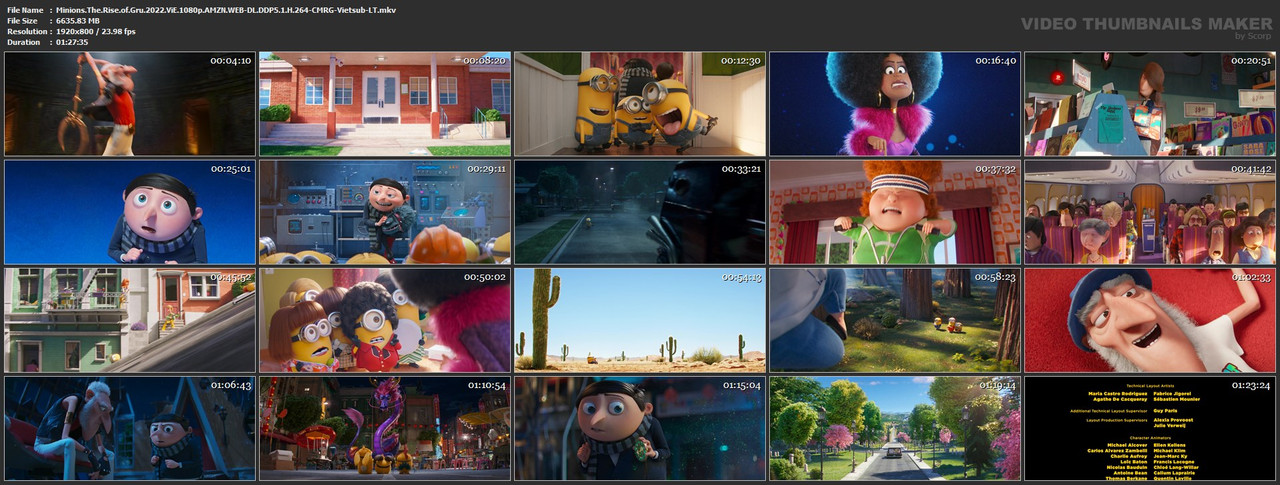The width and height of the screenshot is (1280, 485).
Task: Open the lab scene thumbnail at 00:29:11
Action: click(385, 212)
